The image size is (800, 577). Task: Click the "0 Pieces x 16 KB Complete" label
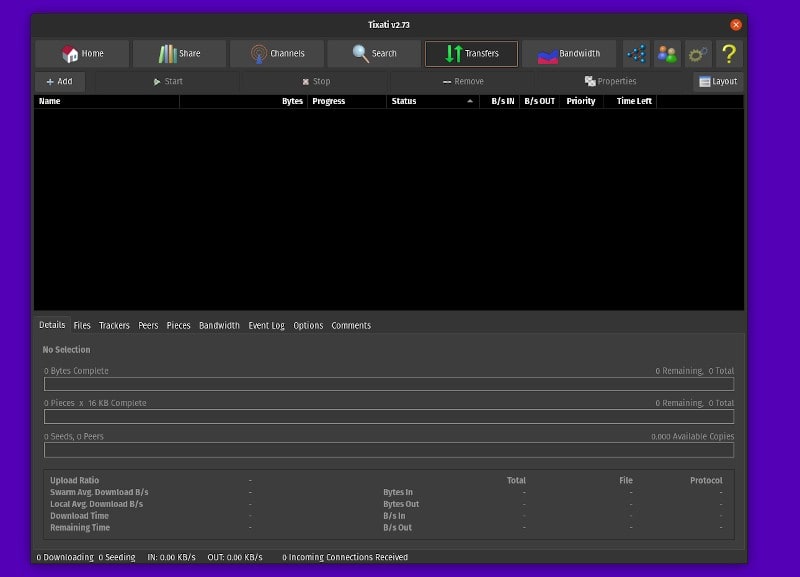(95, 403)
